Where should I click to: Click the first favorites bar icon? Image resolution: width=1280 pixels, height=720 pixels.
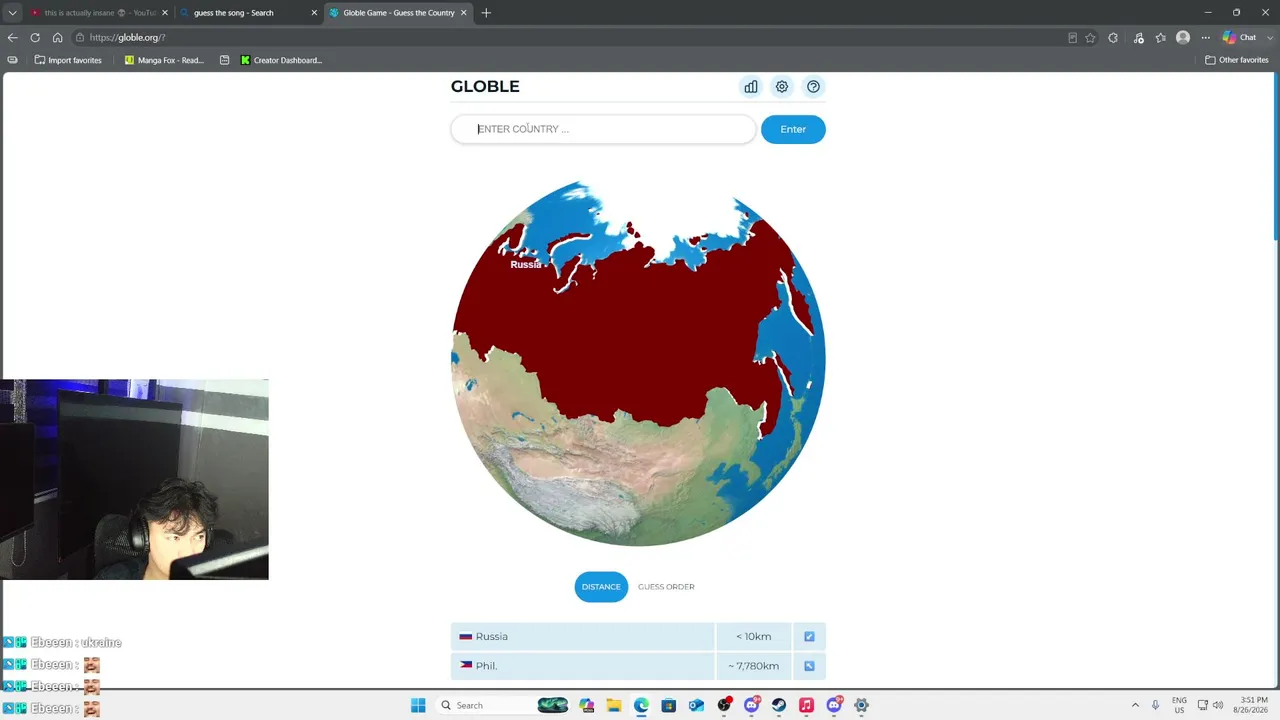click(12, 60)
